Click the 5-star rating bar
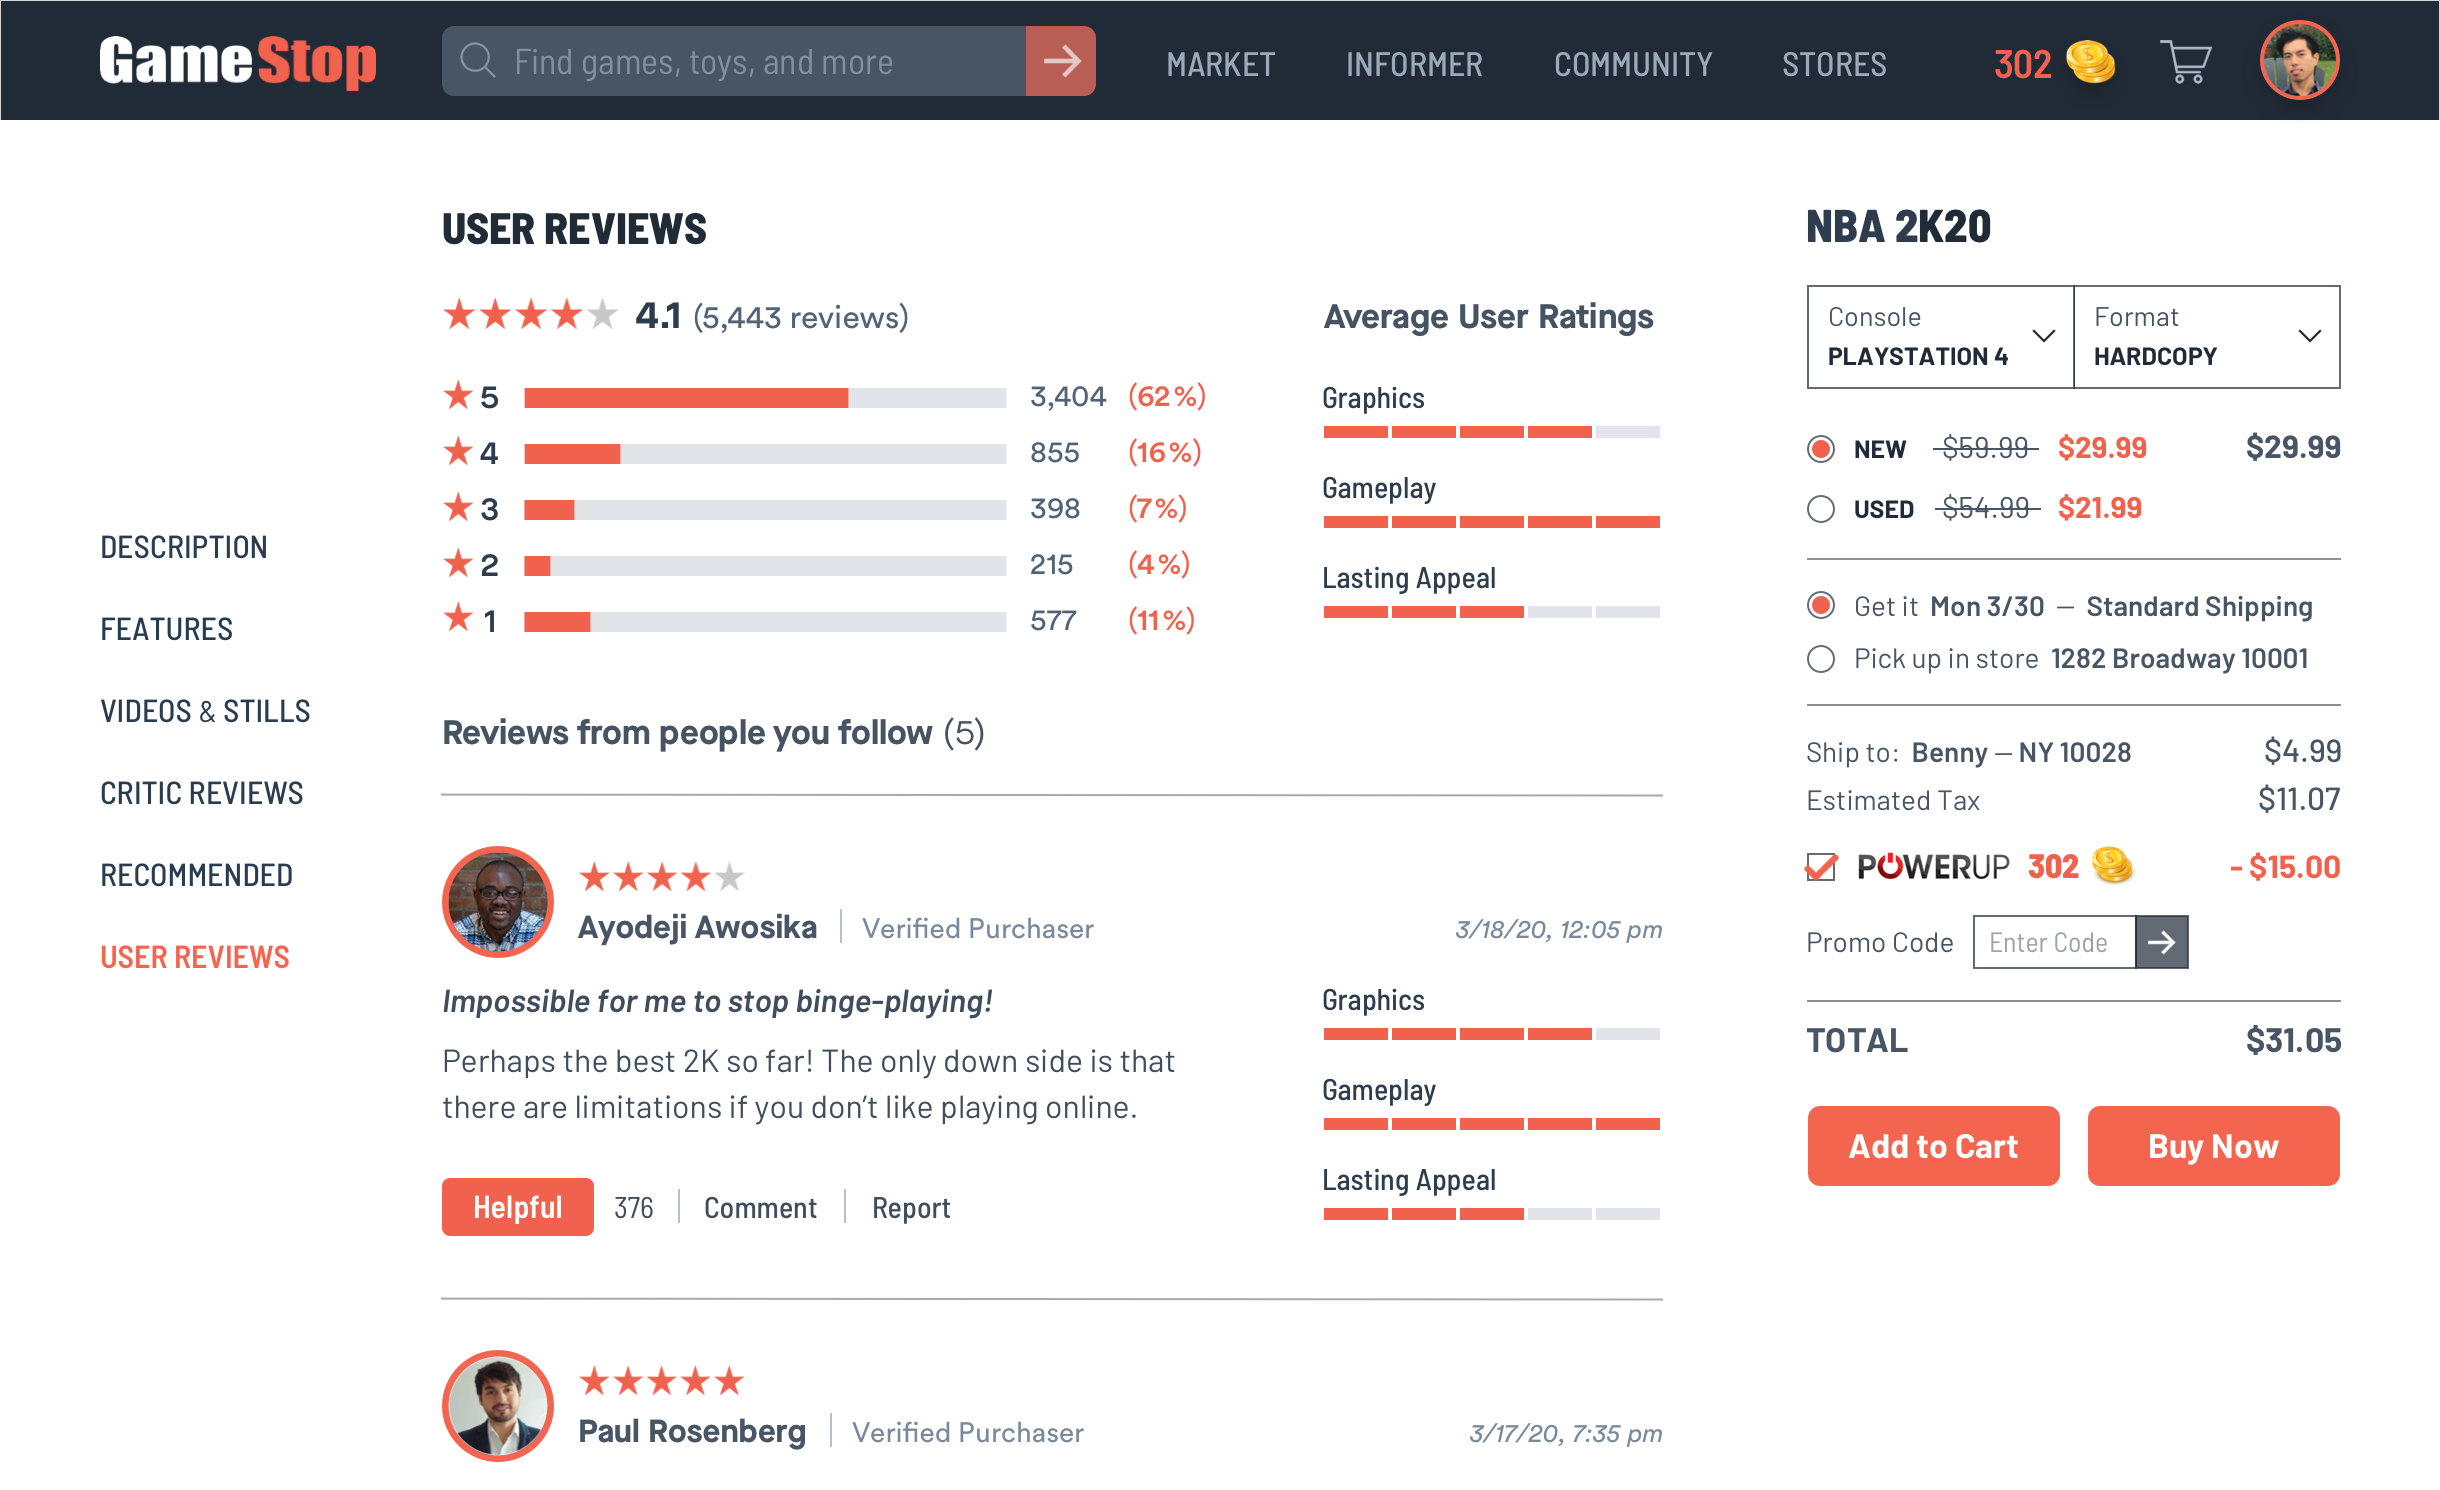This screenshot has height=1490, width=2440. point(764,398)
